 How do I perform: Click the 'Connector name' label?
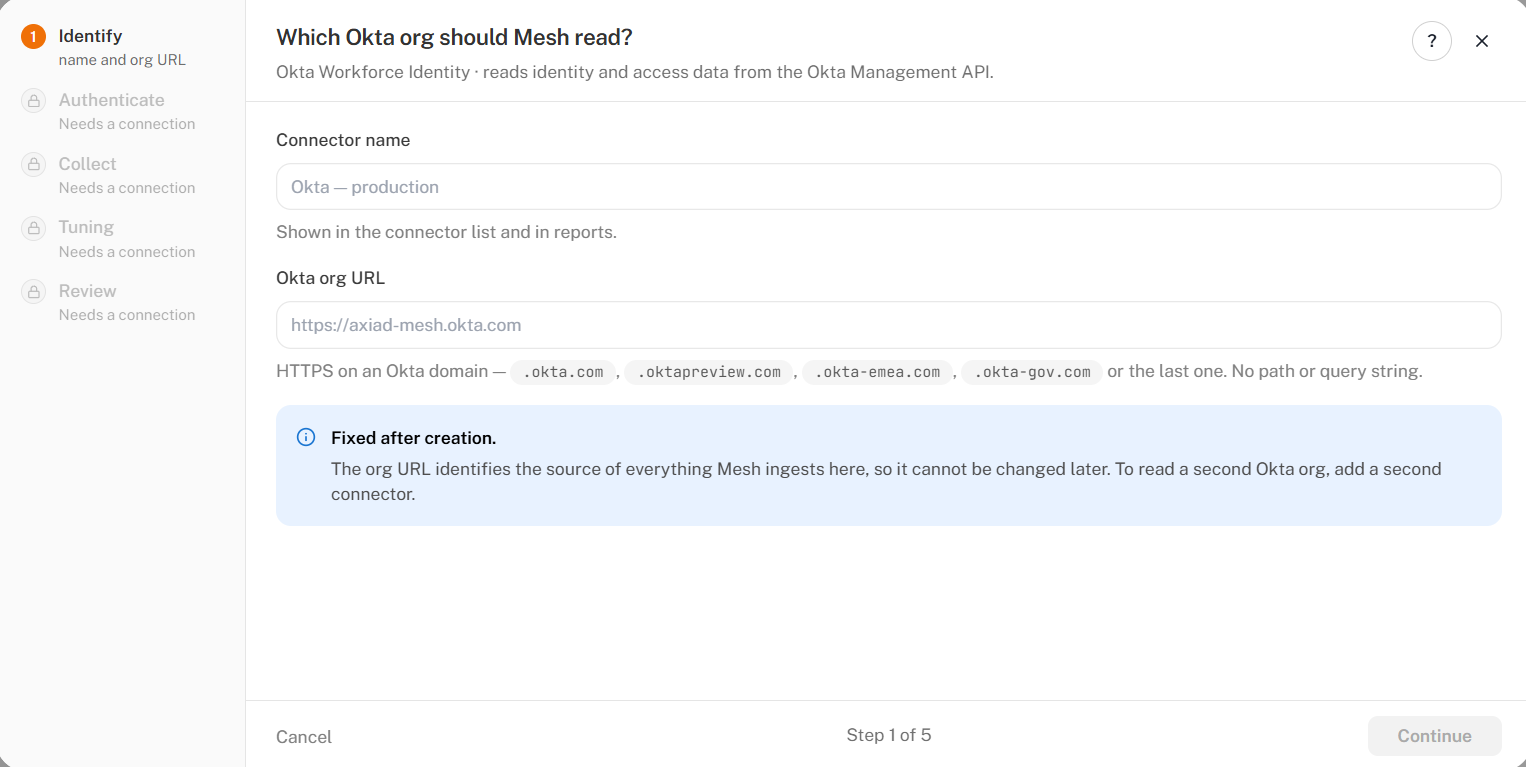[x=343, y=140]
